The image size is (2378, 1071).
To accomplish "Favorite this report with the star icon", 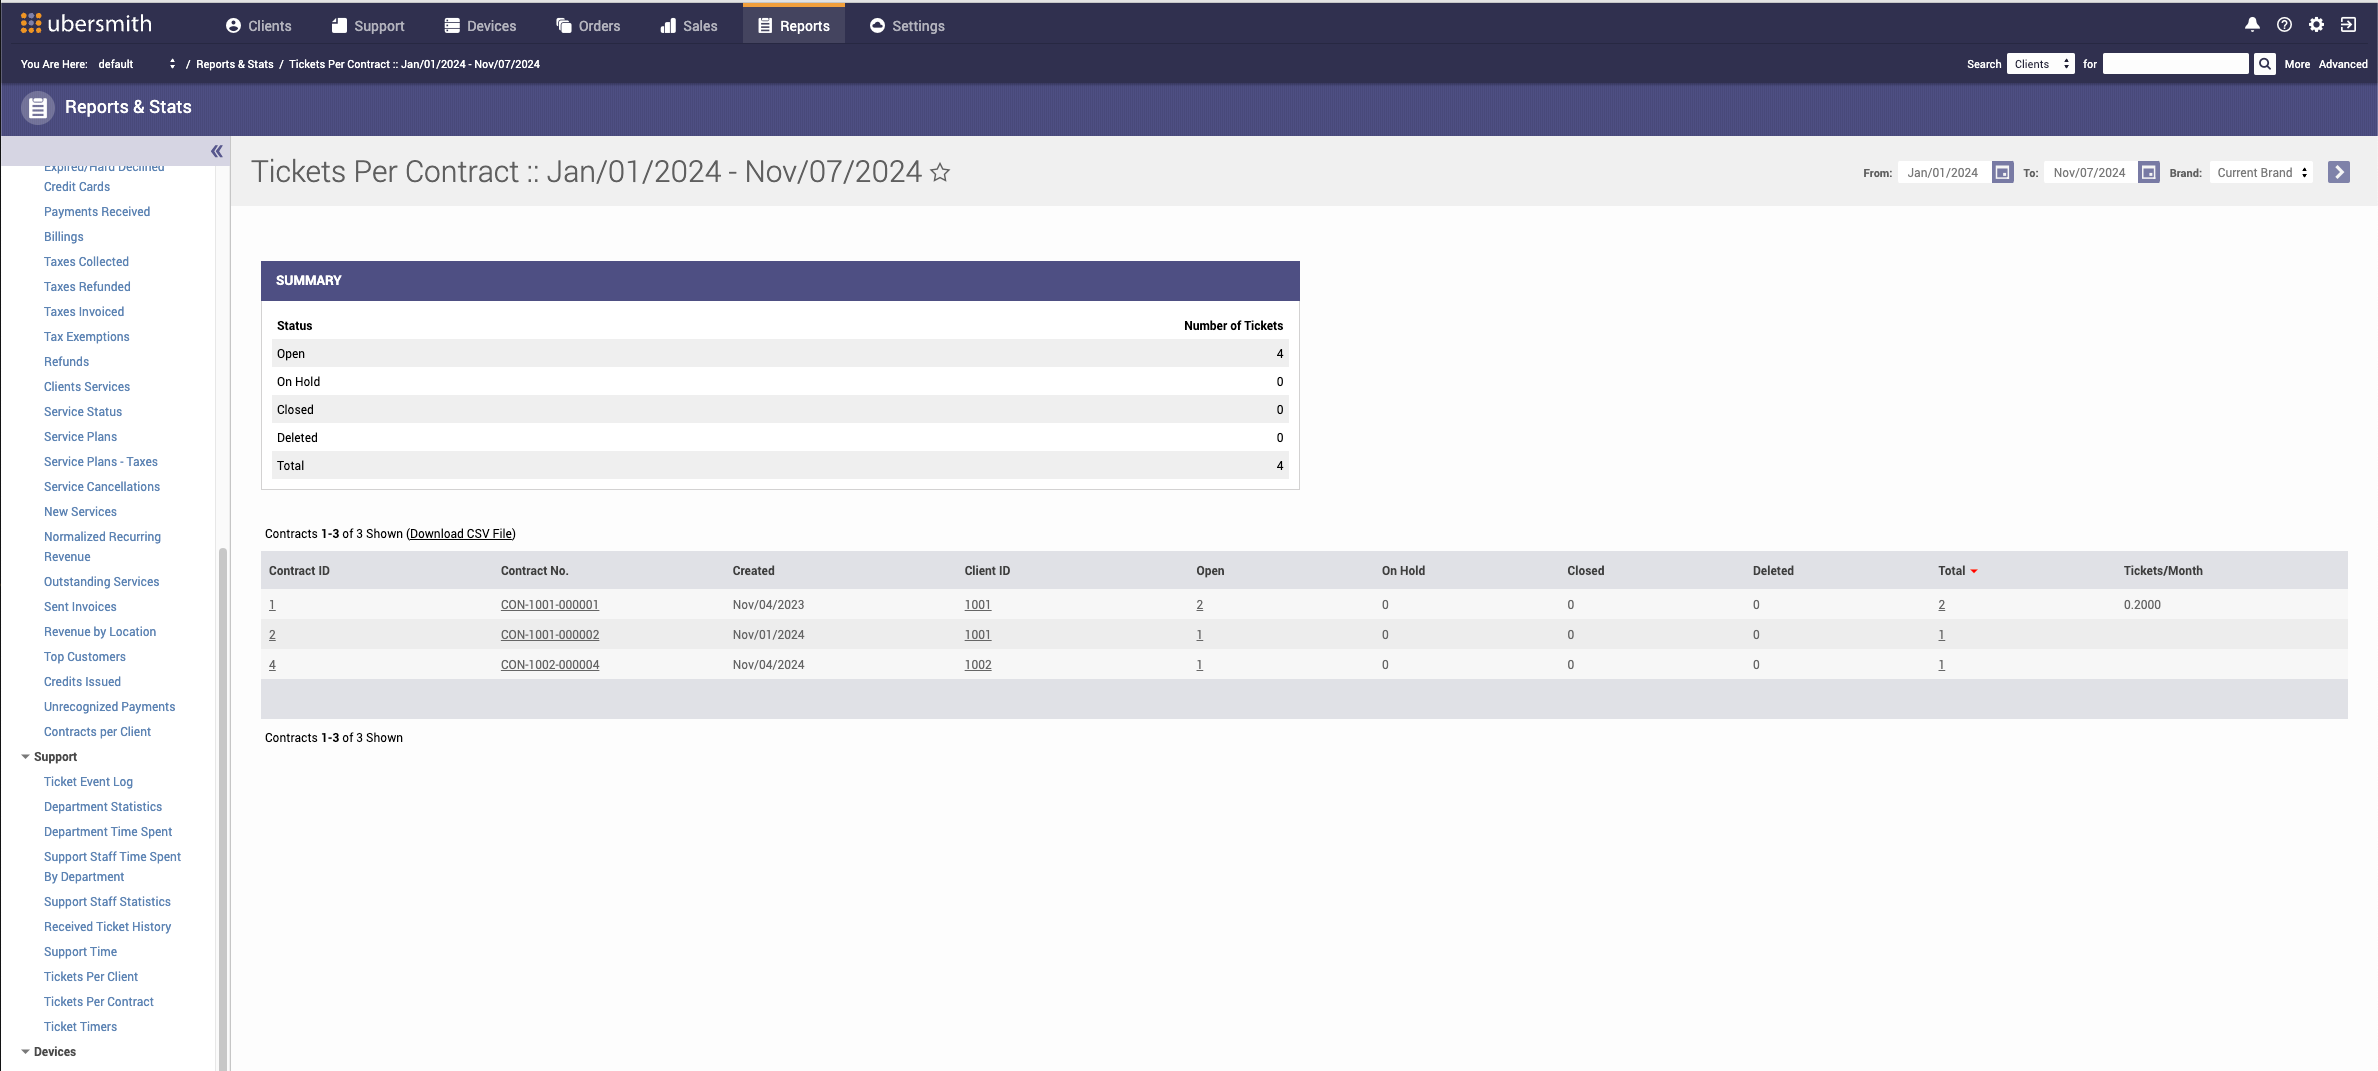I will 940,173.
